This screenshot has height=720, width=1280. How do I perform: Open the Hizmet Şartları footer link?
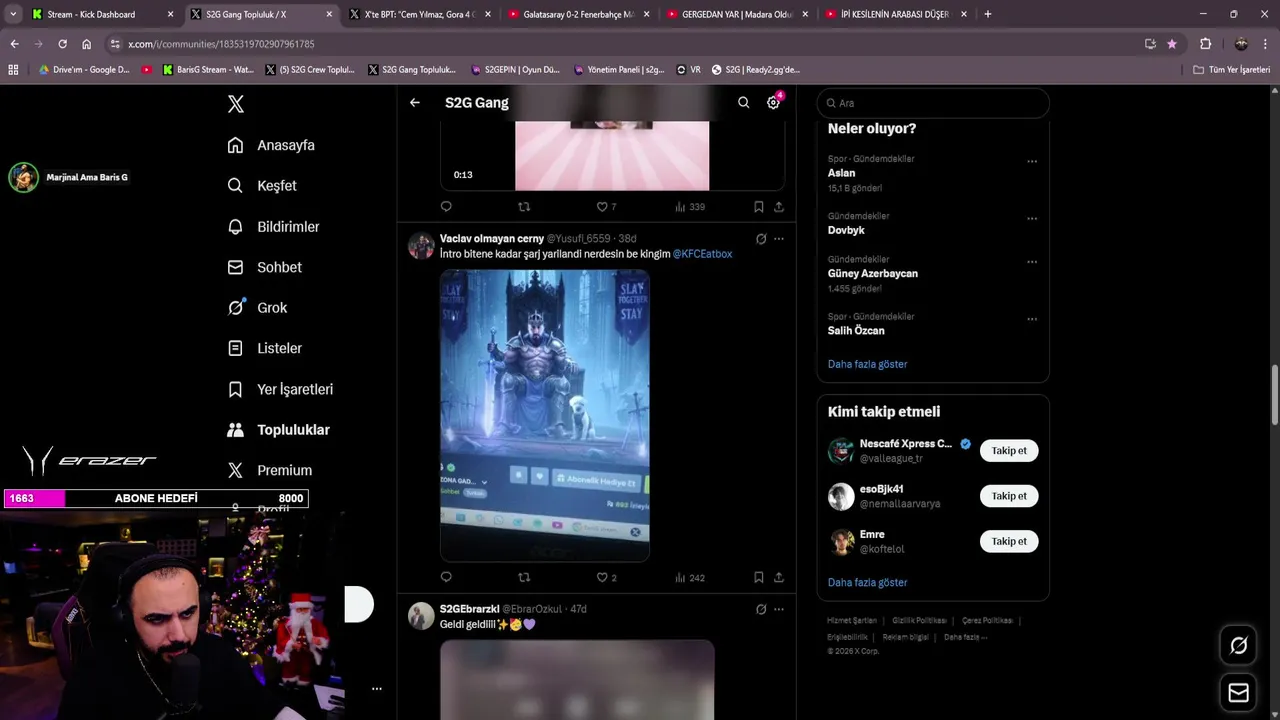pos(851,621)
